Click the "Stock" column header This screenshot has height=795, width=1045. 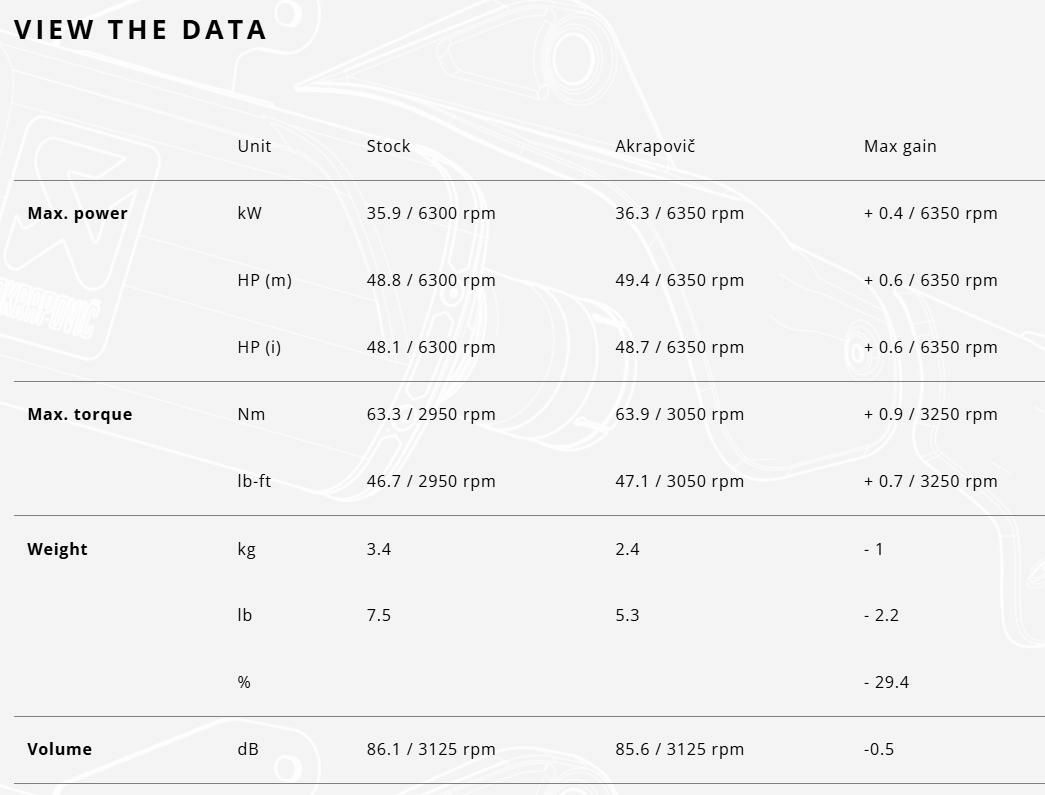[x=388, y=146]
